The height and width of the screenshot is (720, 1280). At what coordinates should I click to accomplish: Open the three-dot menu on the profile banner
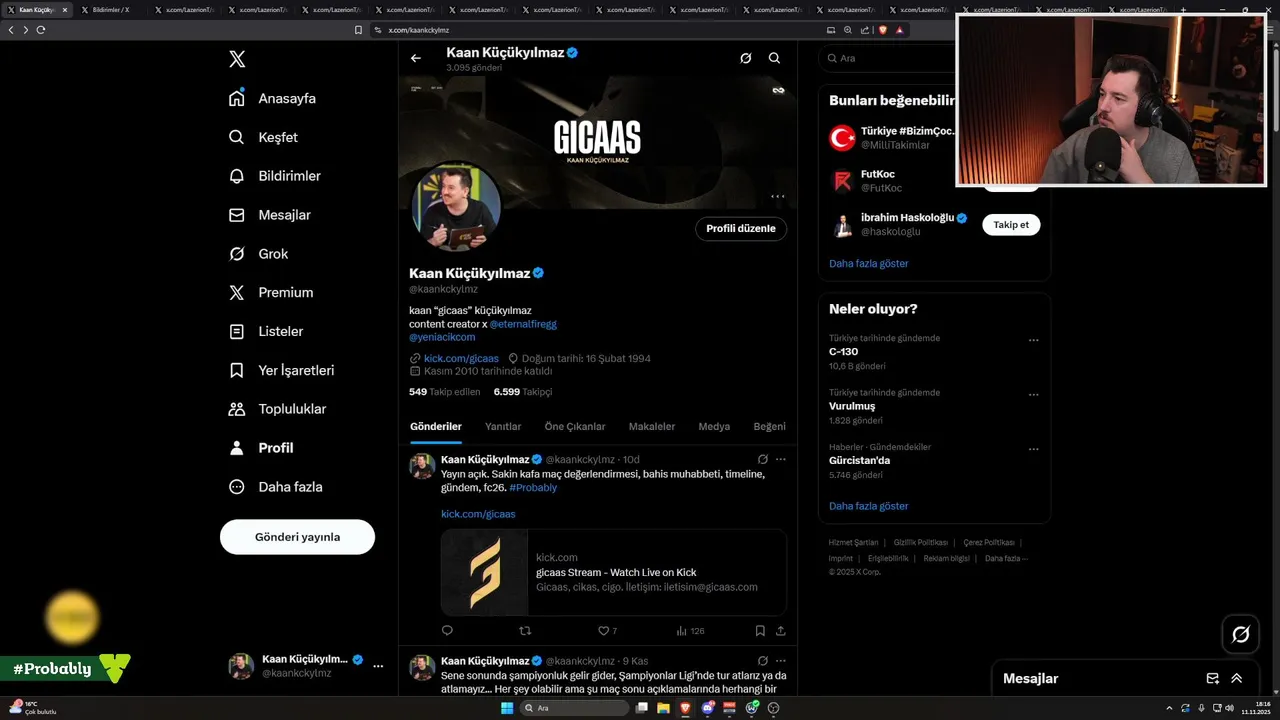click(x=777, y=196)
